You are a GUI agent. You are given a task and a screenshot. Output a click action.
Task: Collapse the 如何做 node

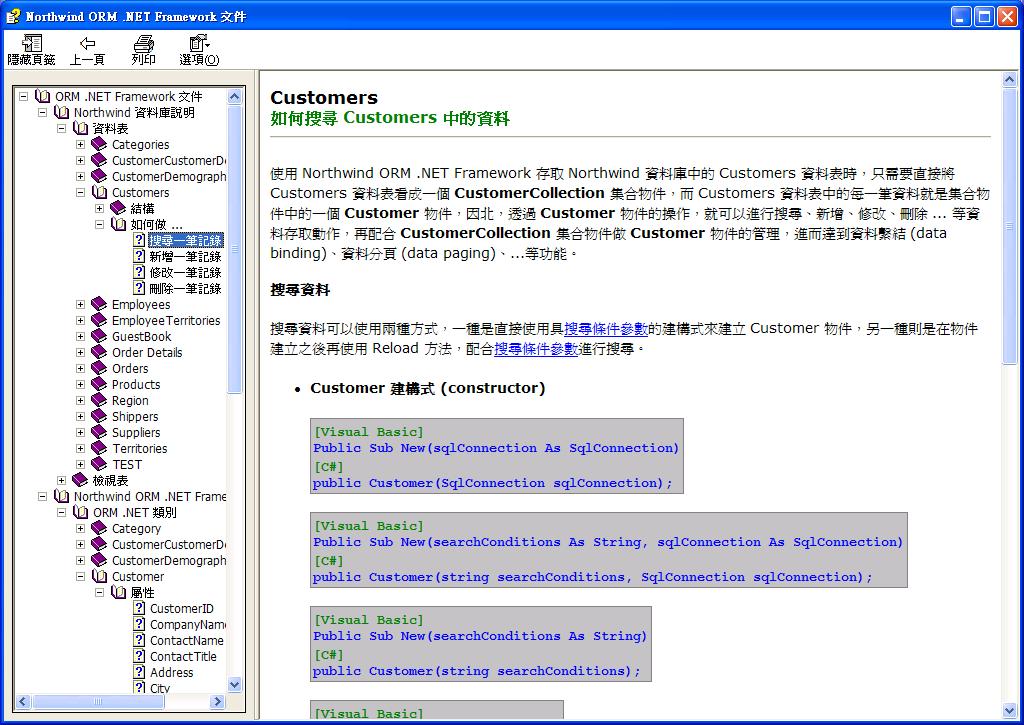(x=99, y=225)
